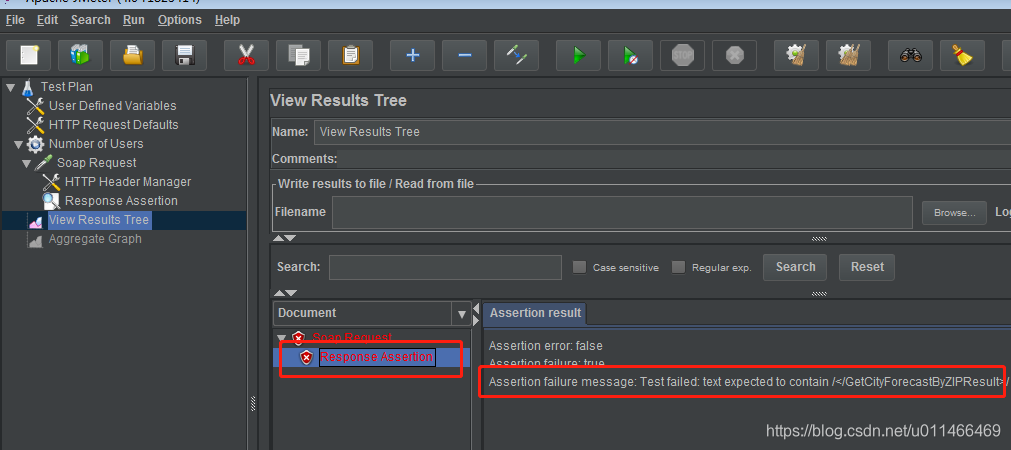Screen dimensions: 1011x450
Task: Open the Search menu
Action: click(x=90, y=20)
